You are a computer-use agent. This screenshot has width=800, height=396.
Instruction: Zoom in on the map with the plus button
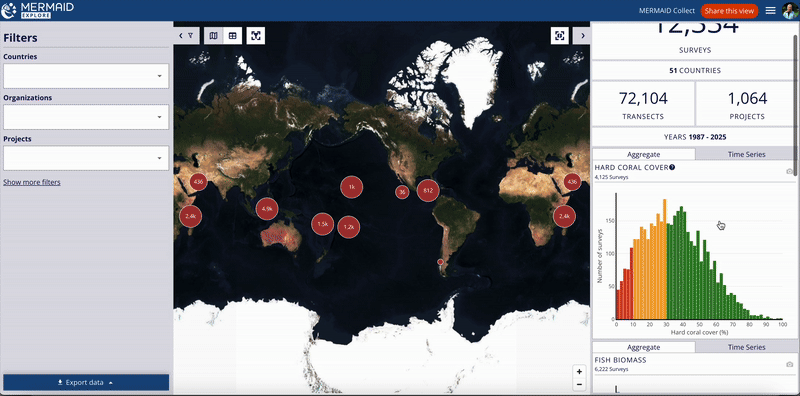coord(579,372)
